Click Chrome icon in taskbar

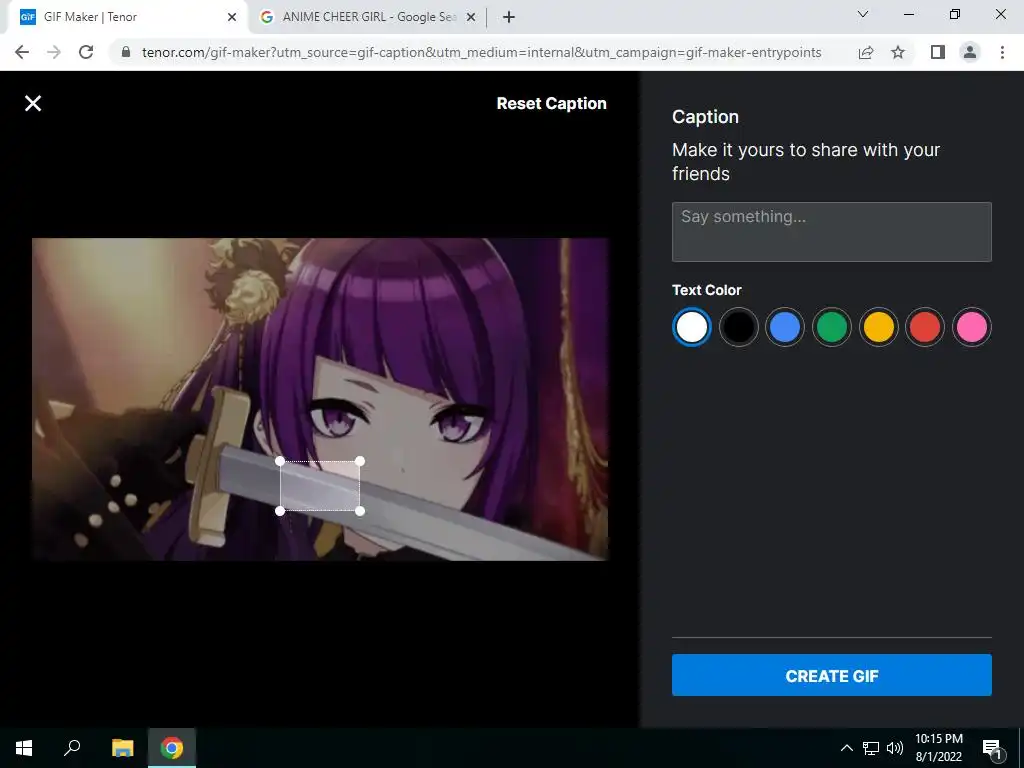pos(172,748)
